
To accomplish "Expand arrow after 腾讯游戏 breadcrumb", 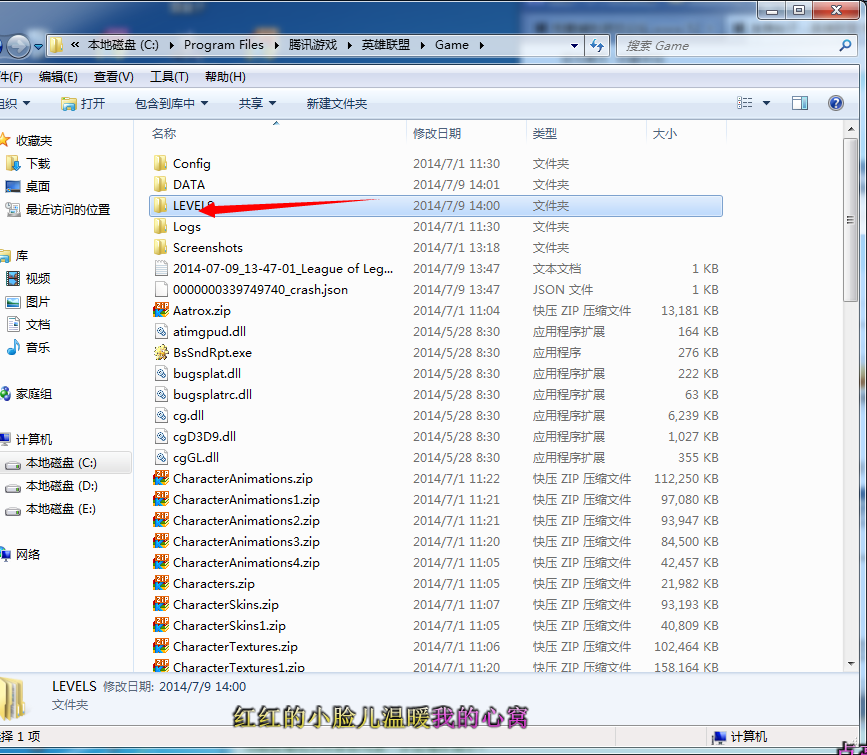I will 349,45.
